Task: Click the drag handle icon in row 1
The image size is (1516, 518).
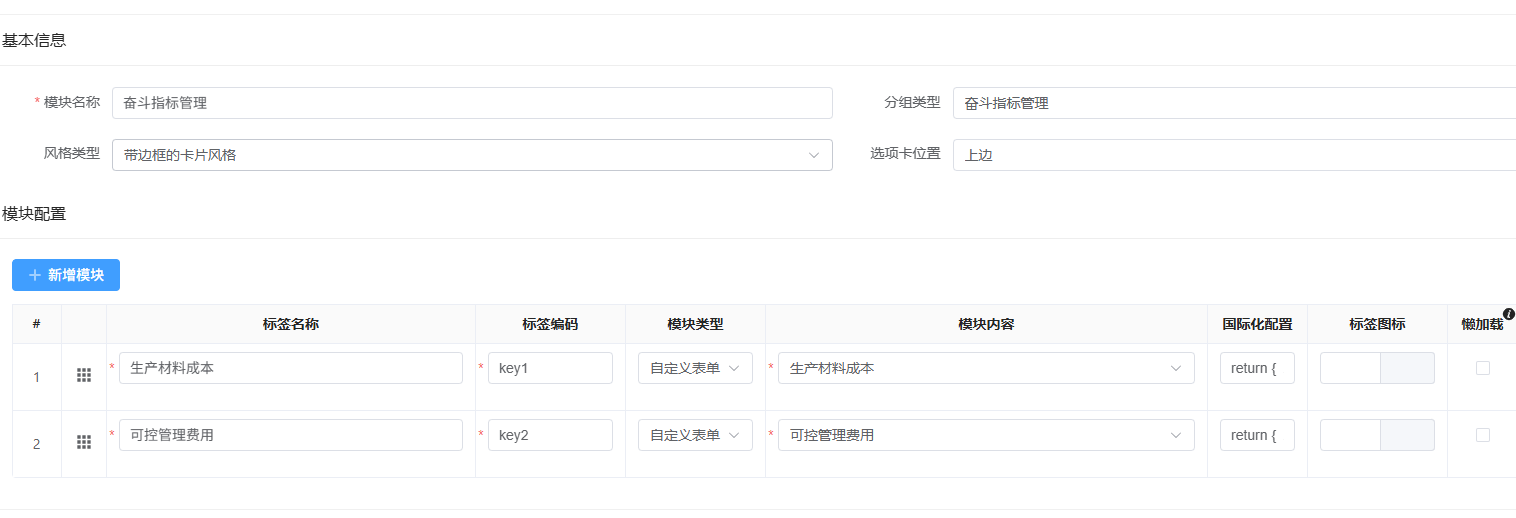Action: click(x=84, y=375)
